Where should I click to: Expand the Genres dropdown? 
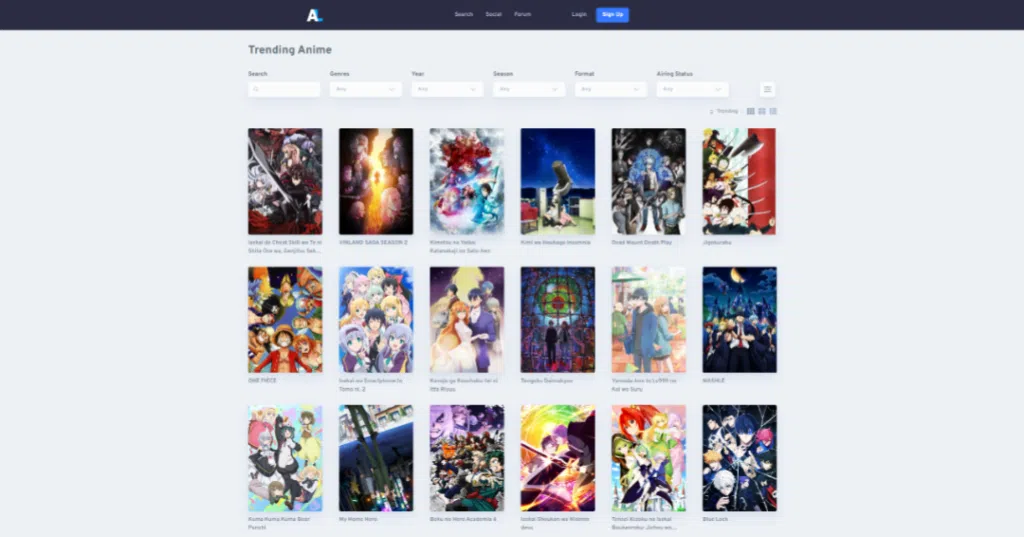point(366,89)
